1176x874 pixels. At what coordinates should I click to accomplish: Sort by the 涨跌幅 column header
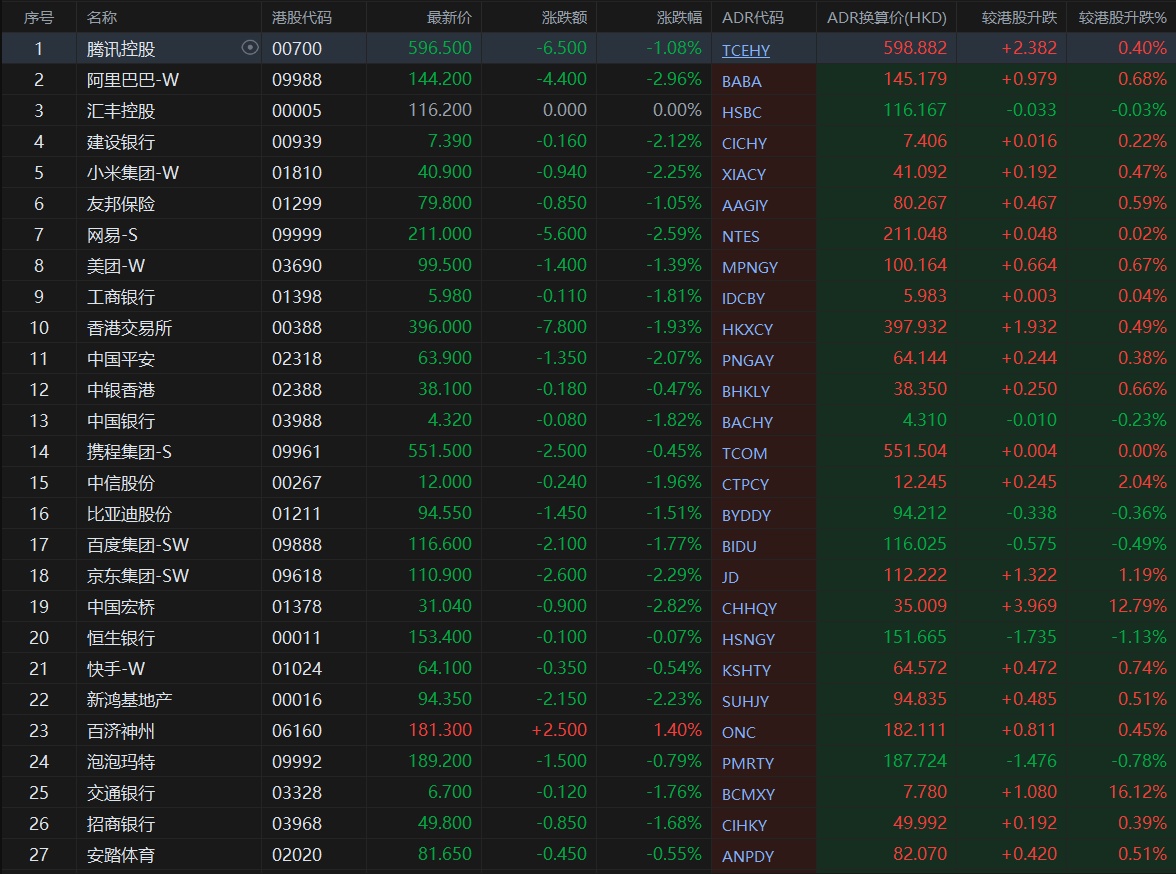pyautogui.click(x=679, y=17)
